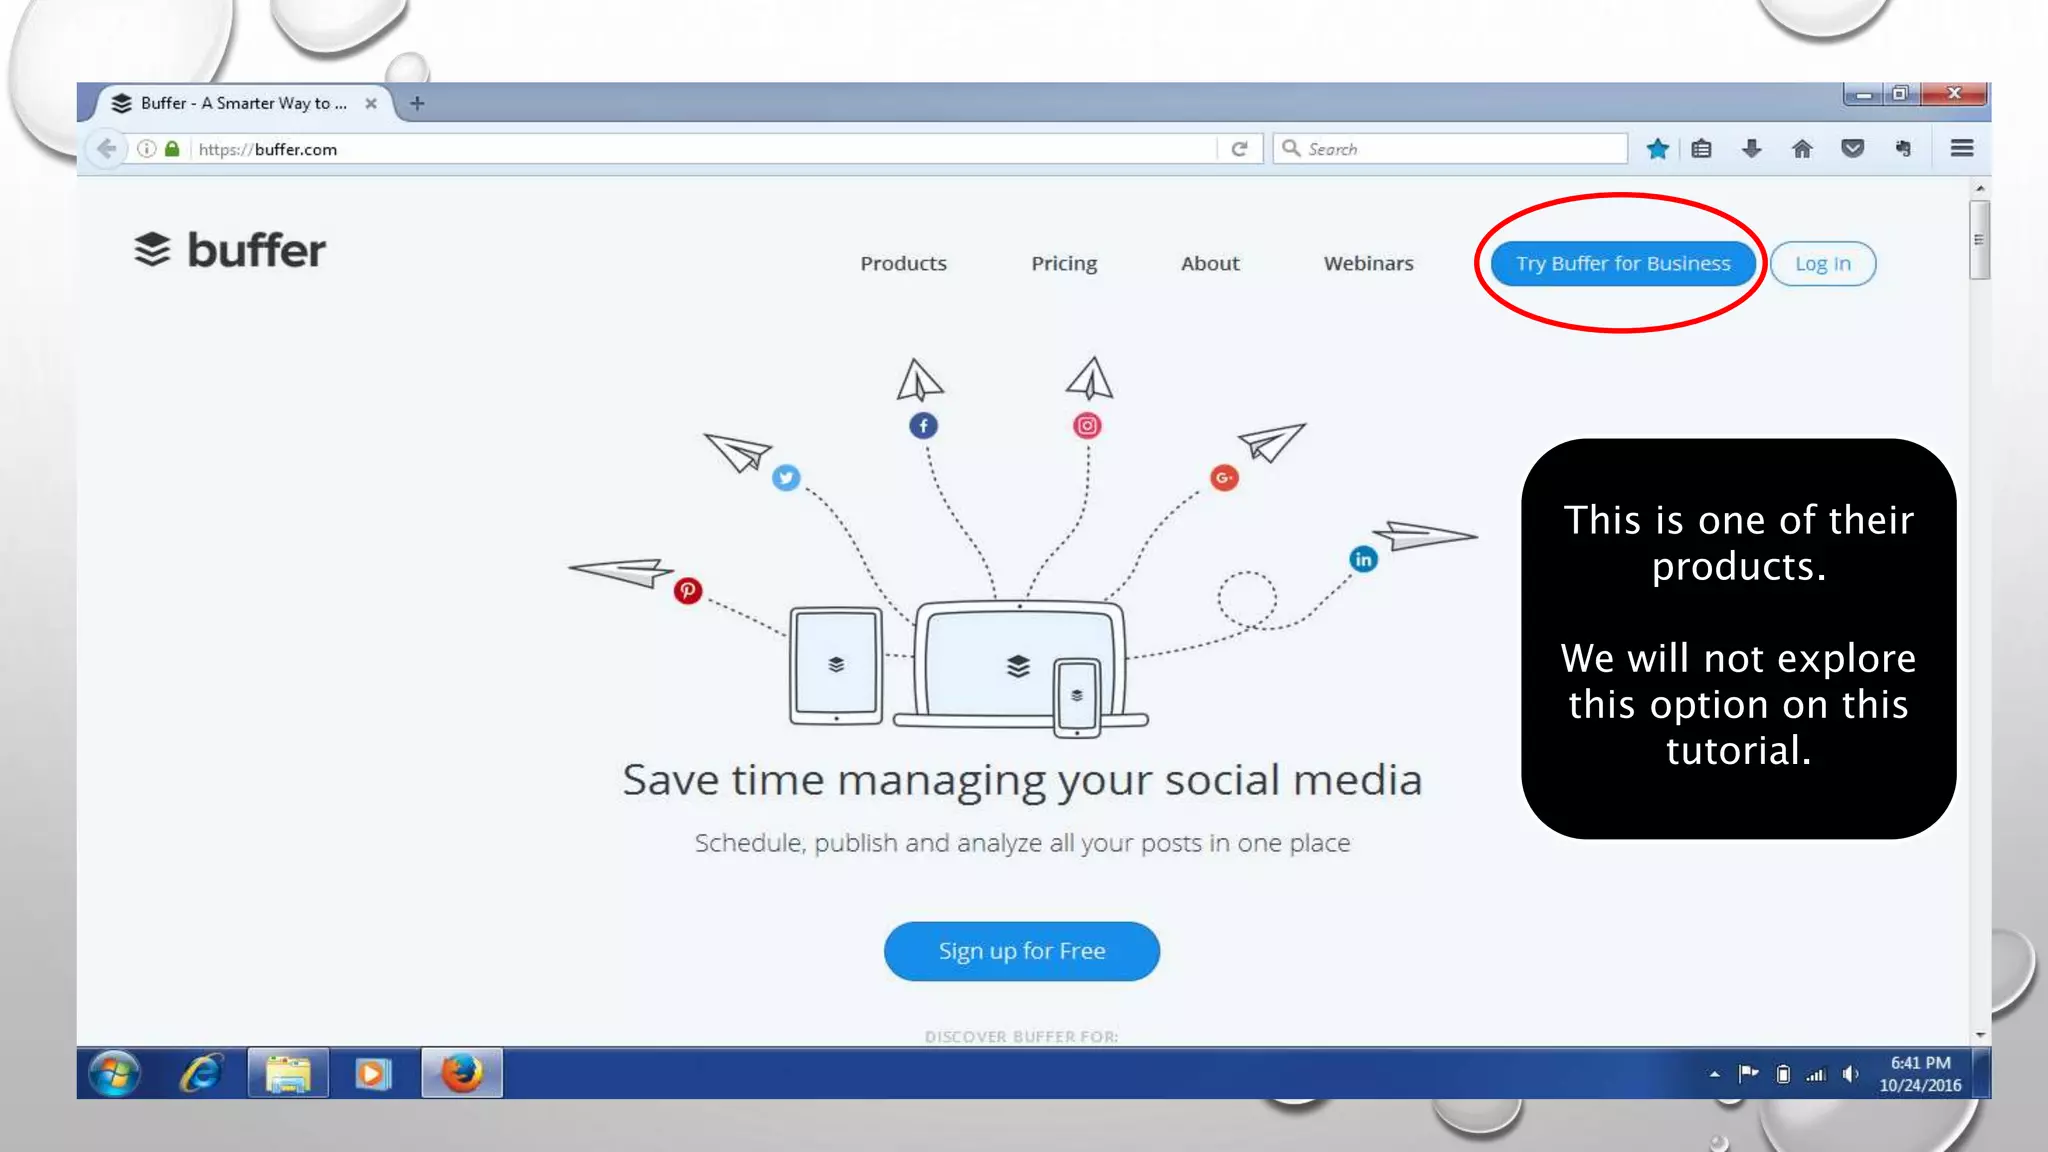Click the Twitter bird icon
Screen dimensions: 2048x1152
click(x=786, y=478)
